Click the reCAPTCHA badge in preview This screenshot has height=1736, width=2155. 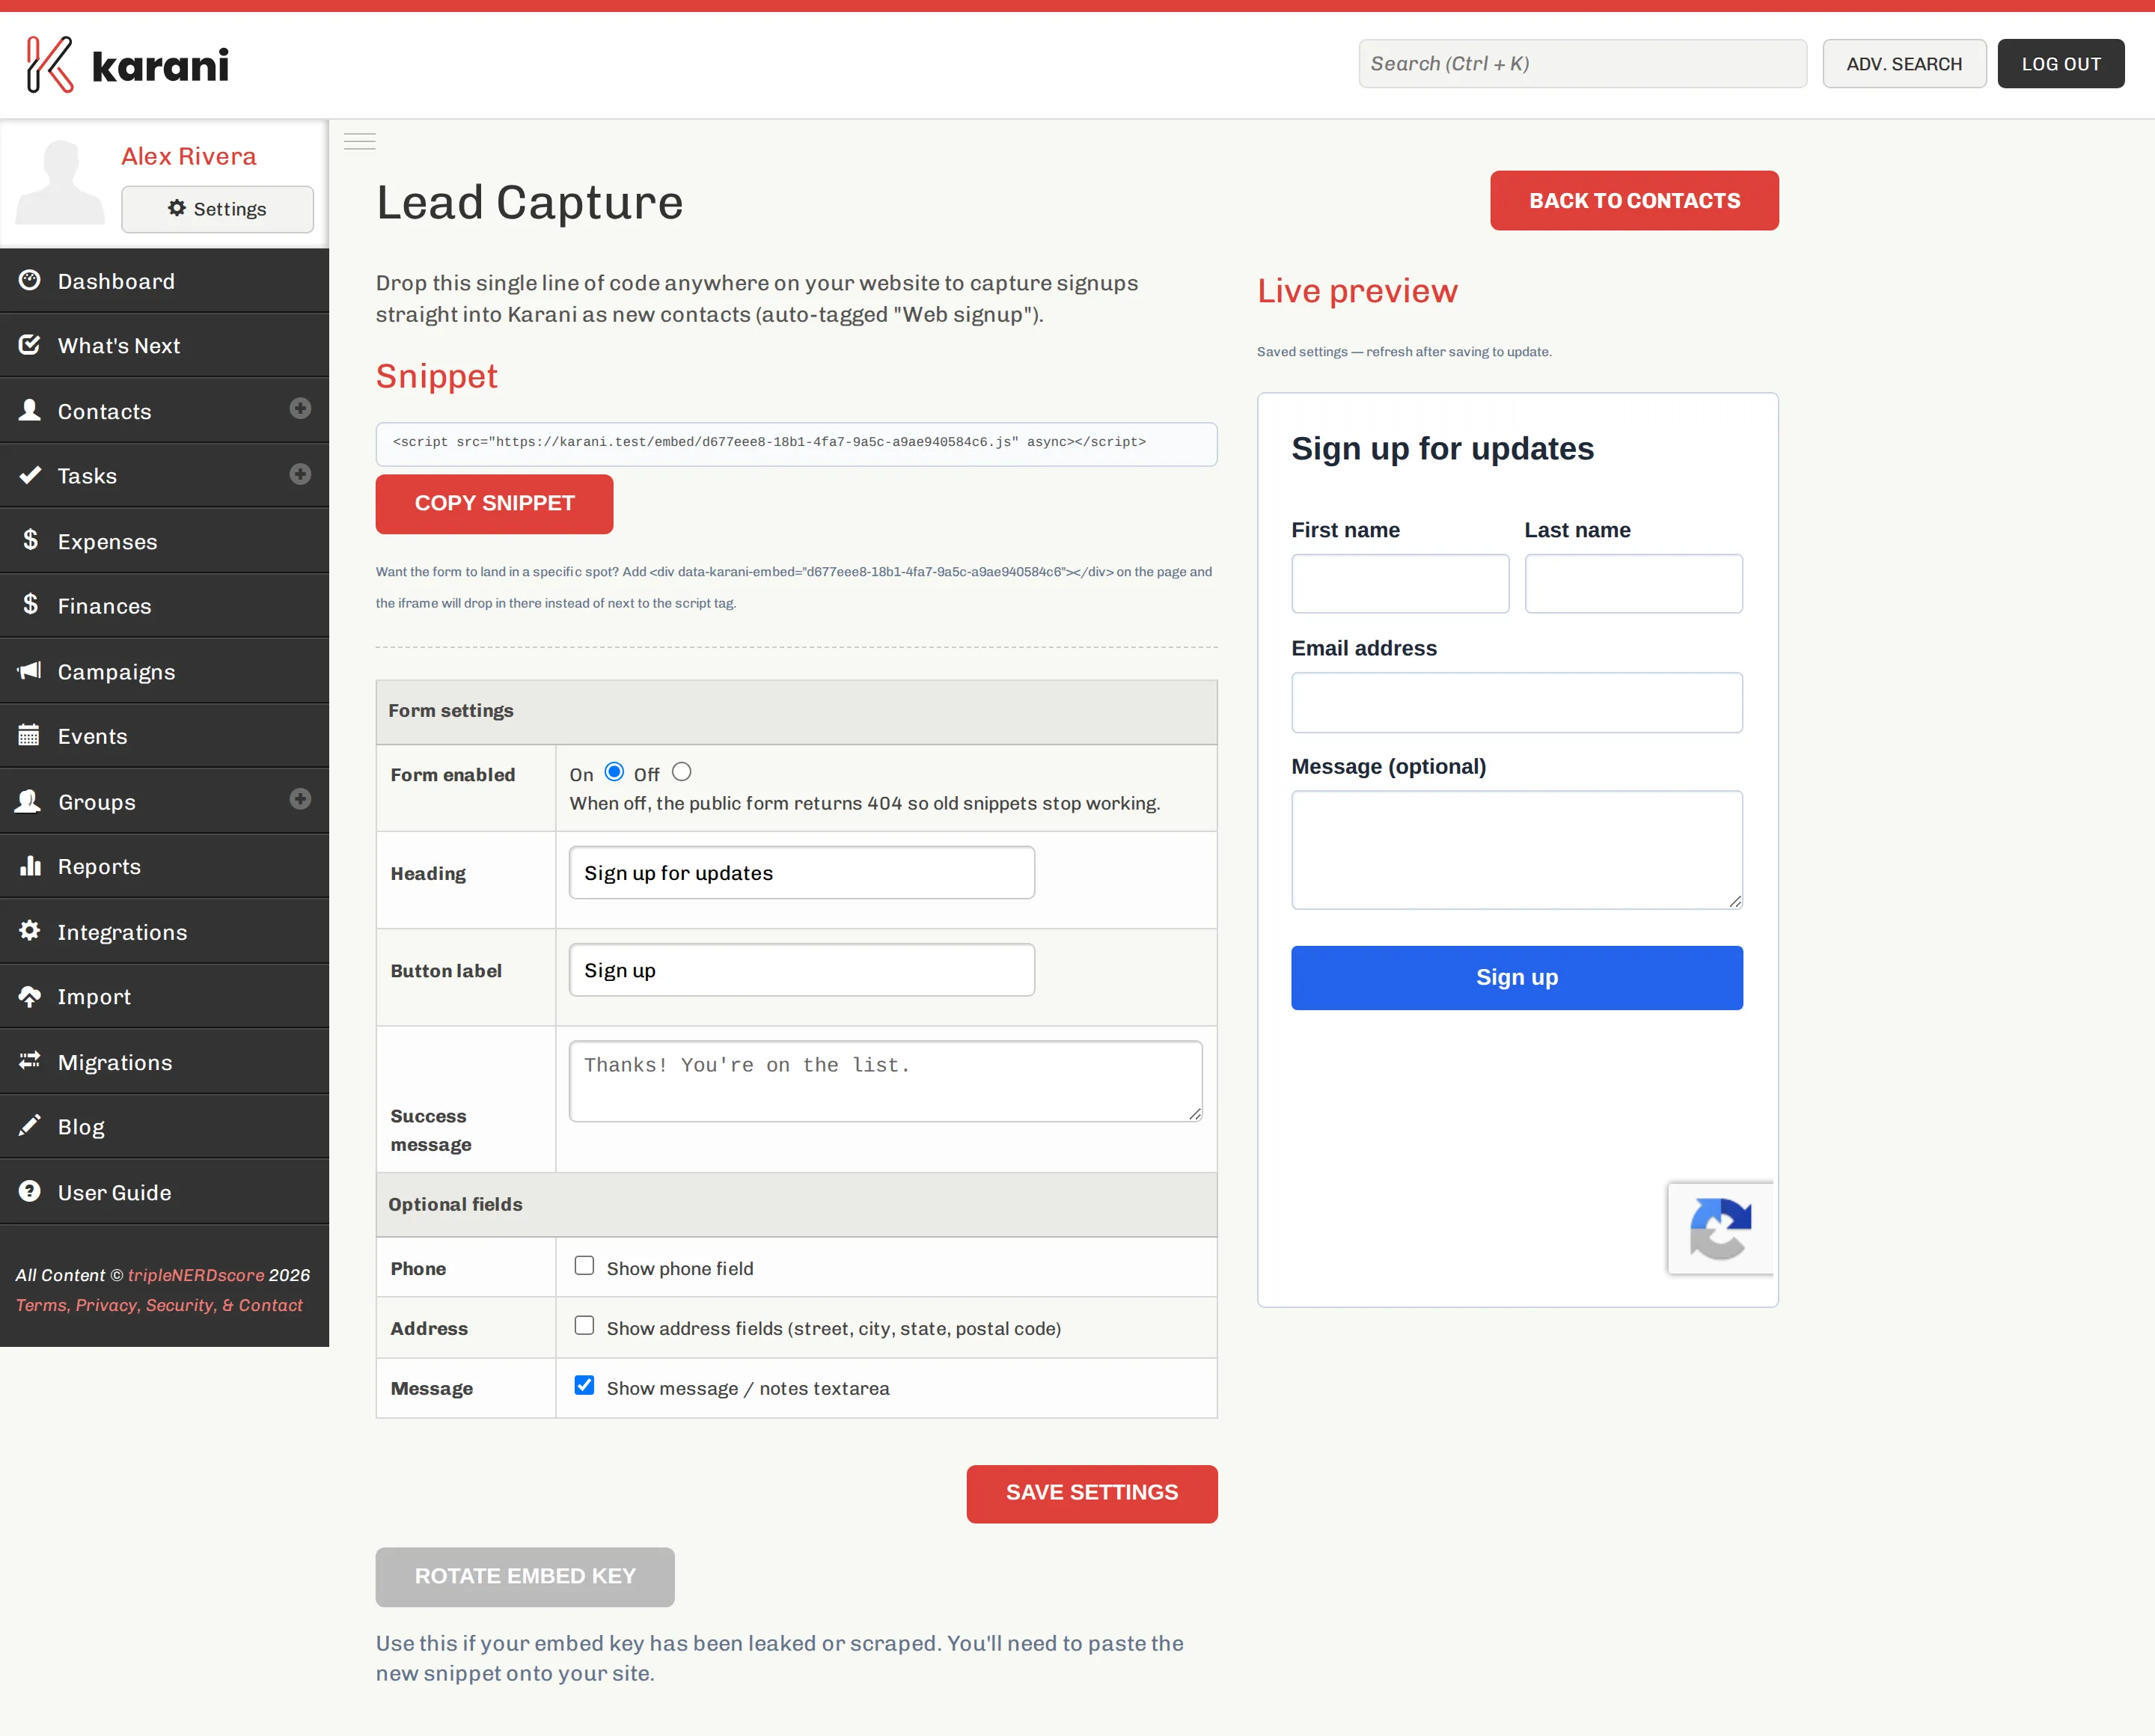(1720, 1229)
